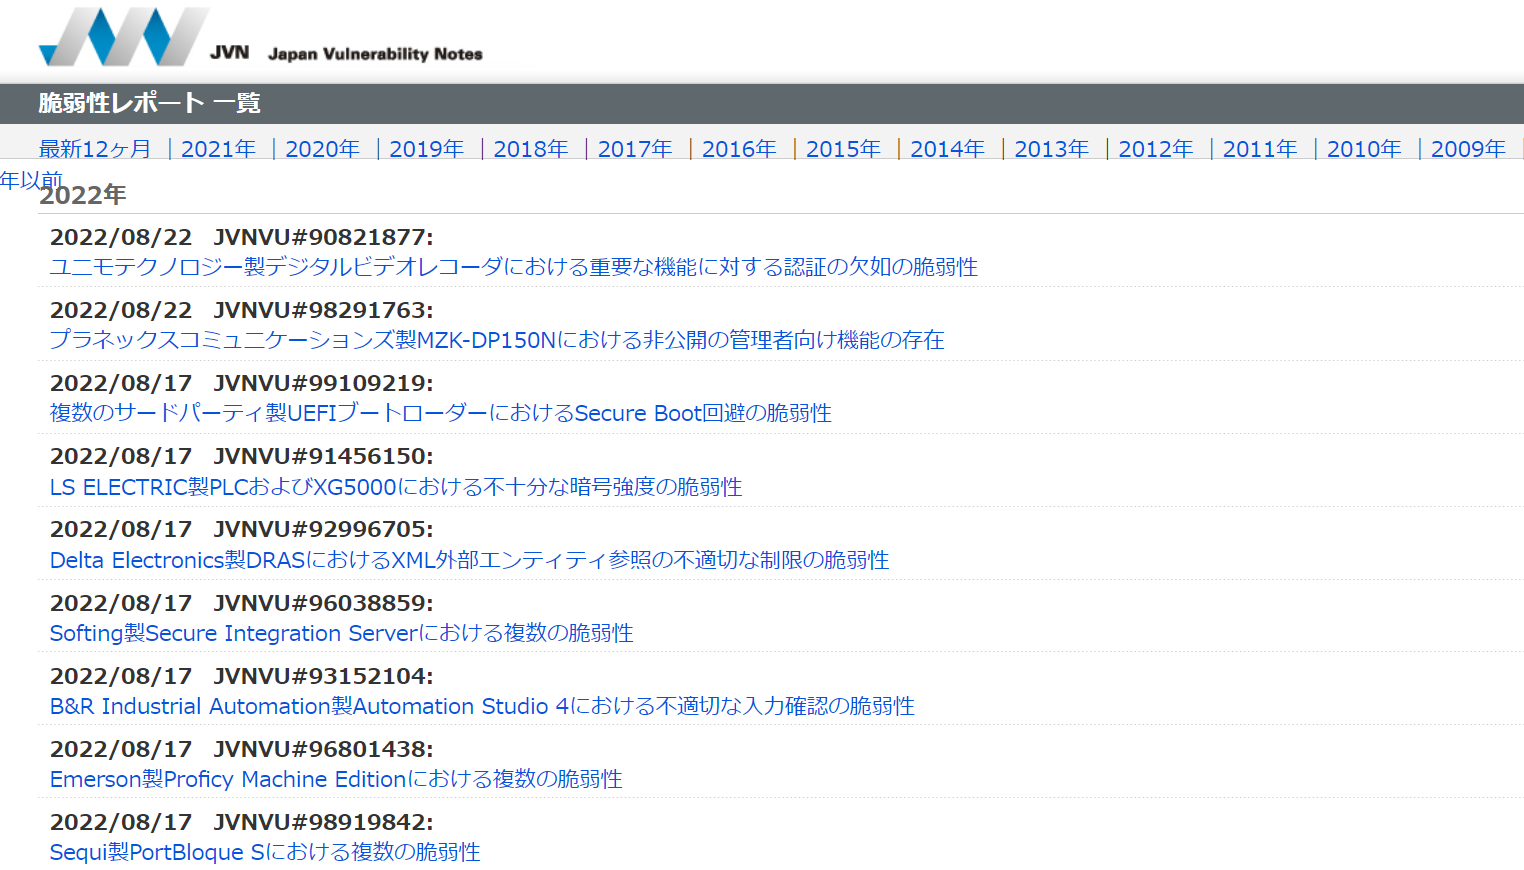Select the 2009年 year link
The image size is (1524, 870).
(x=1468, y=149)
